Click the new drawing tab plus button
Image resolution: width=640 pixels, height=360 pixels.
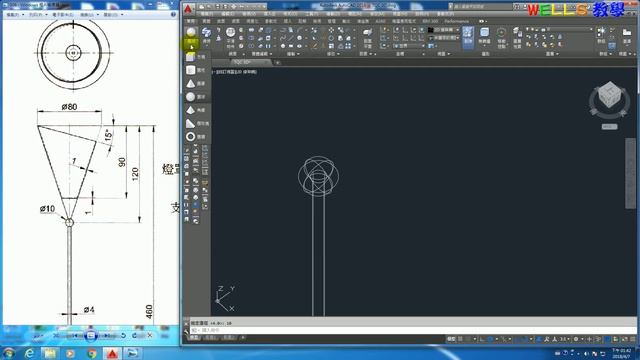pos(278,62)
